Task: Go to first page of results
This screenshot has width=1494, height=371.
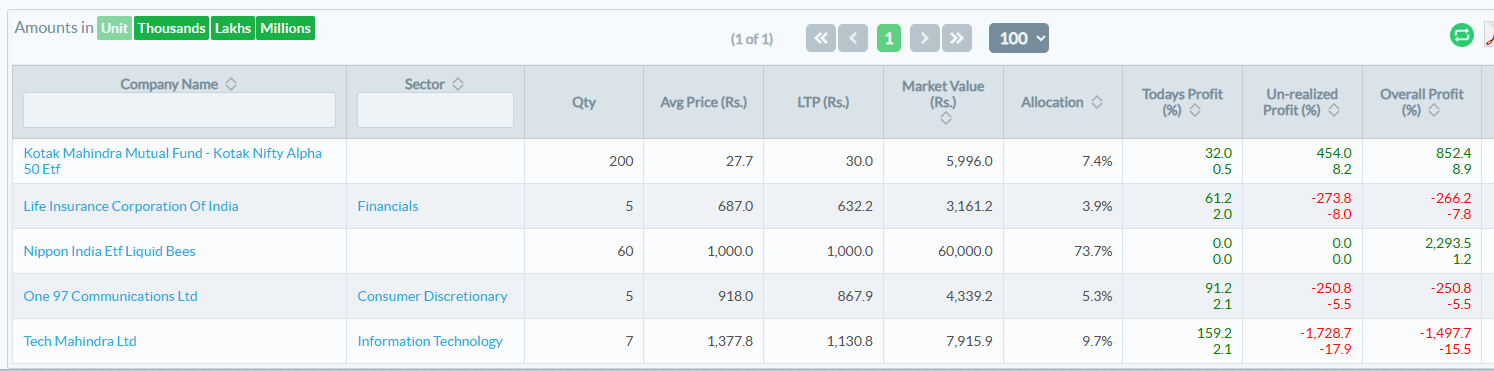Action: (820, 38)
